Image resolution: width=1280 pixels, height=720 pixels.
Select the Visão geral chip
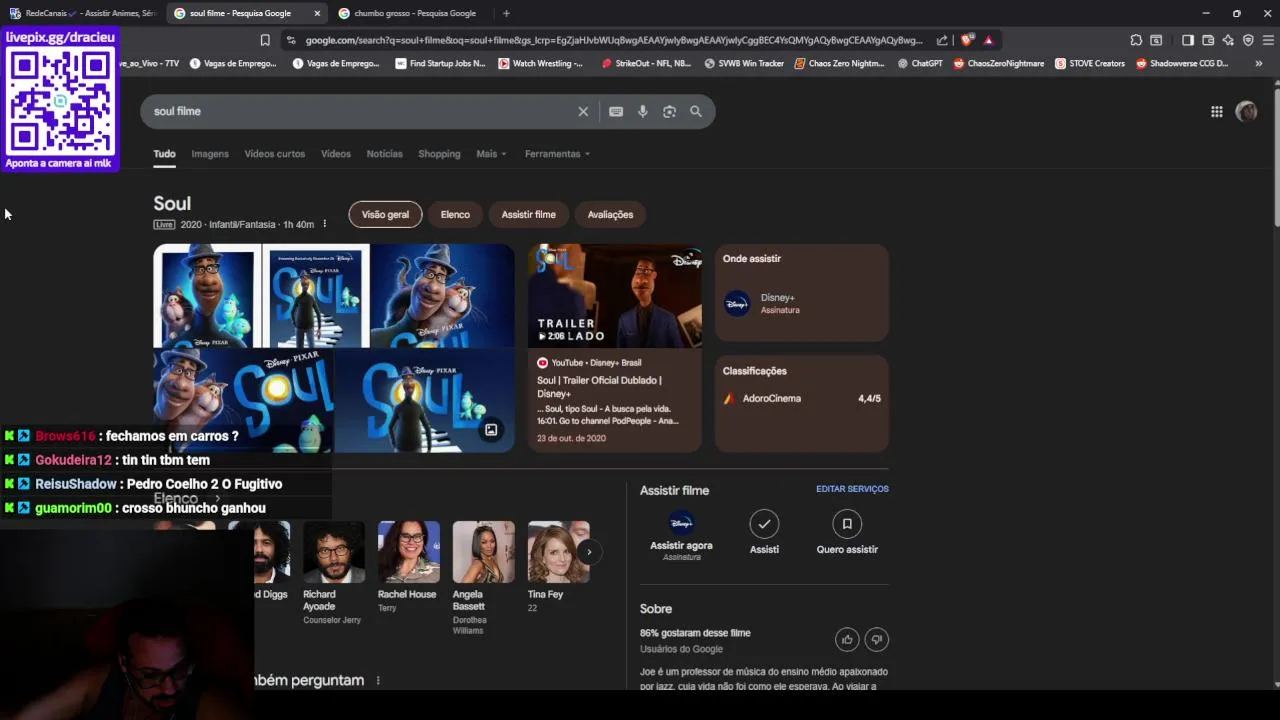385,214
